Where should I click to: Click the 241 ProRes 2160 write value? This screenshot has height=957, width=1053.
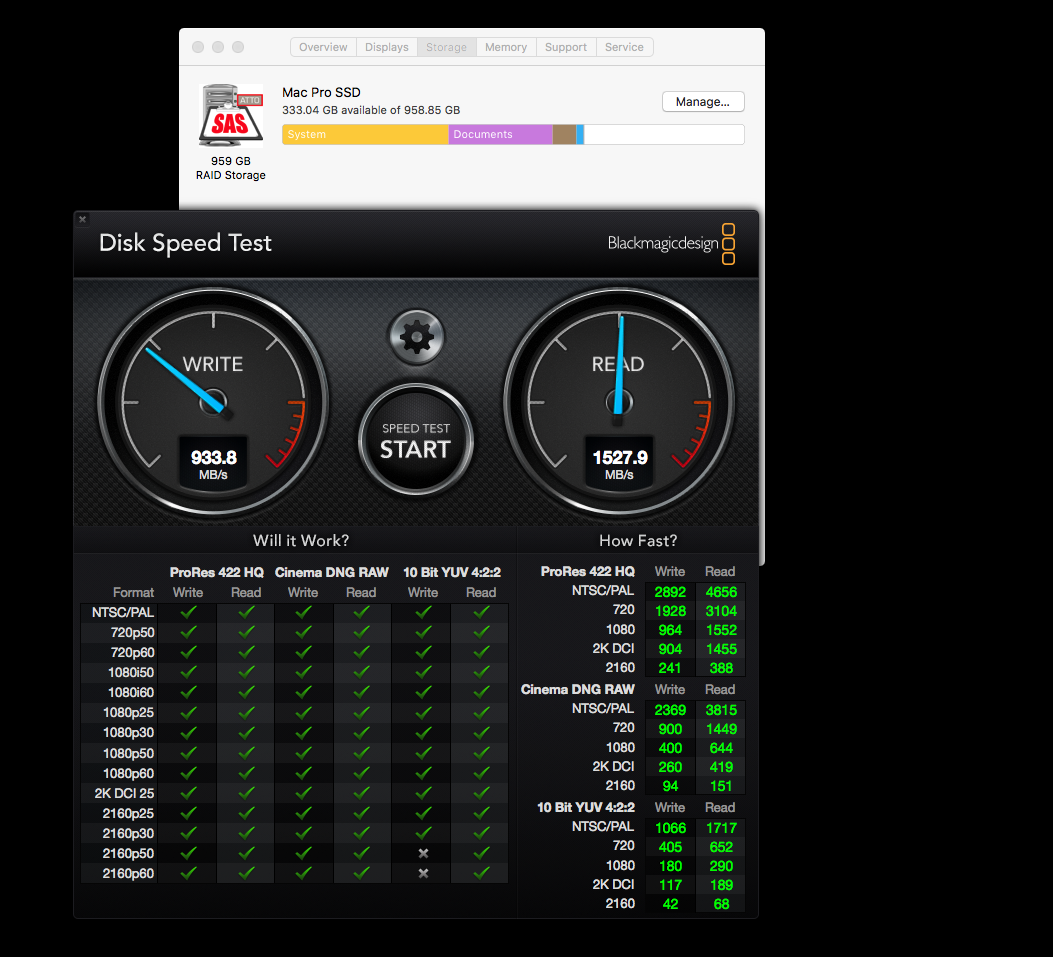click(670, 668)
